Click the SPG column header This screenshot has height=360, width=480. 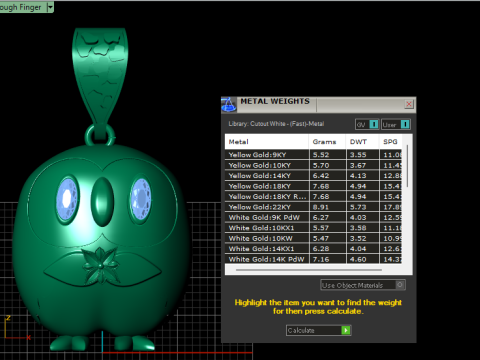click(x=390, y=142)
